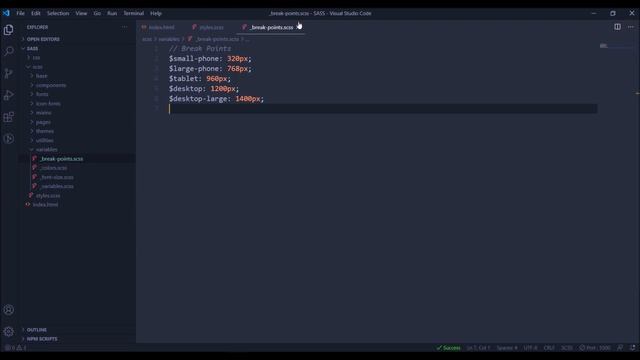
Task: Click the Success status bar button
Action: pyautogui.click(x=449, y=348)
